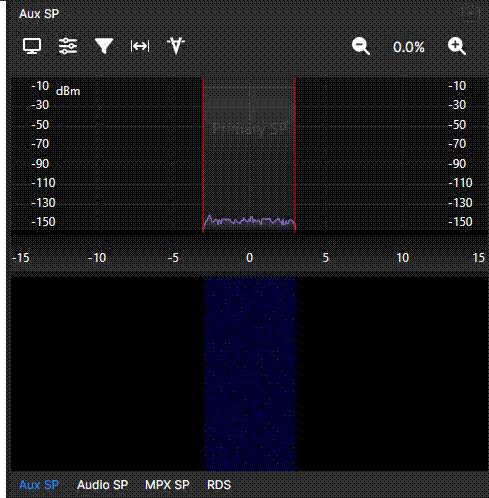This screenshot has height=498, width=489.
Task: Click the left red filter edge line
Action: 203,155
